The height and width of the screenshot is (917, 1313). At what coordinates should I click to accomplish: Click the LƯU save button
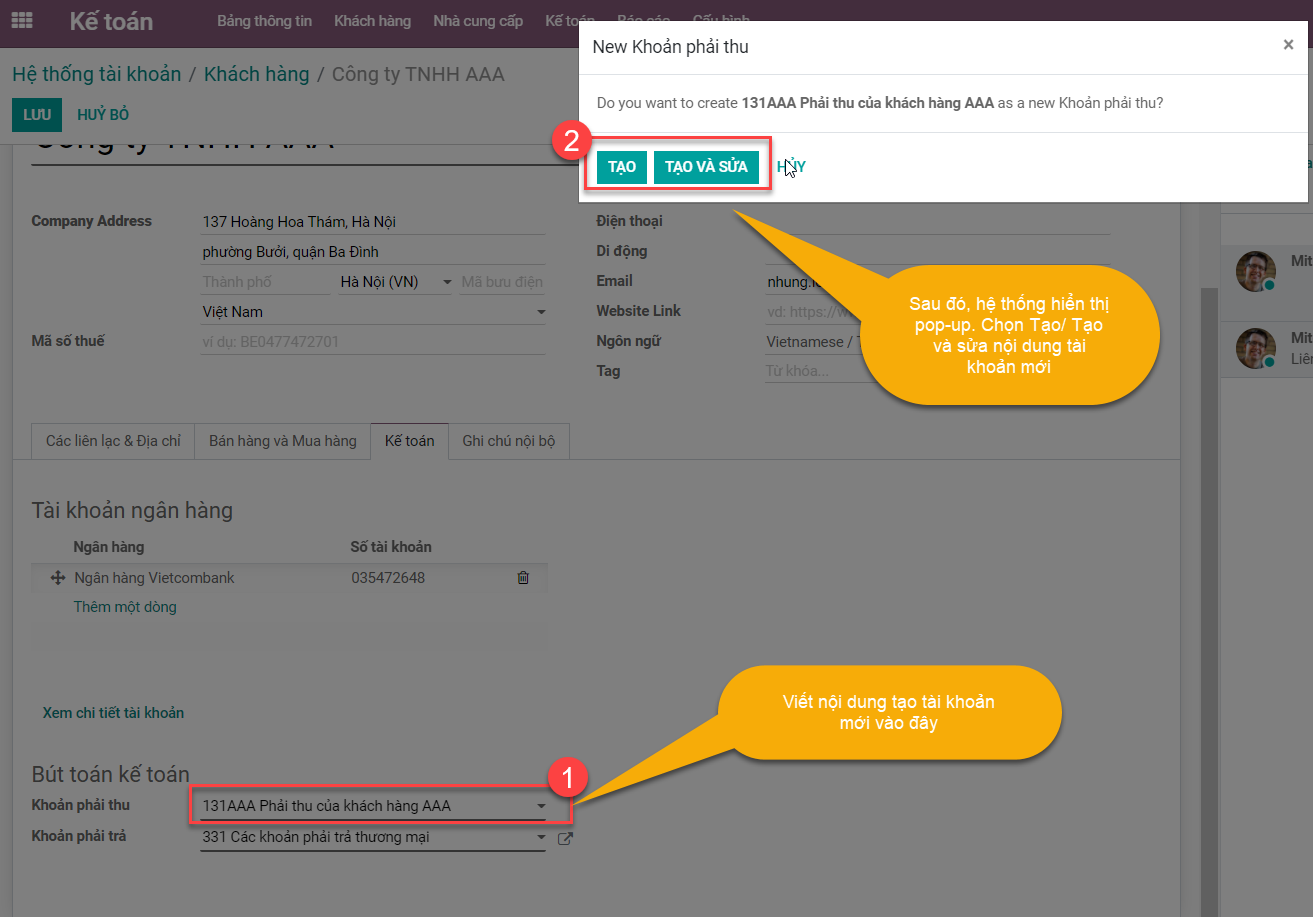(37, 115)
